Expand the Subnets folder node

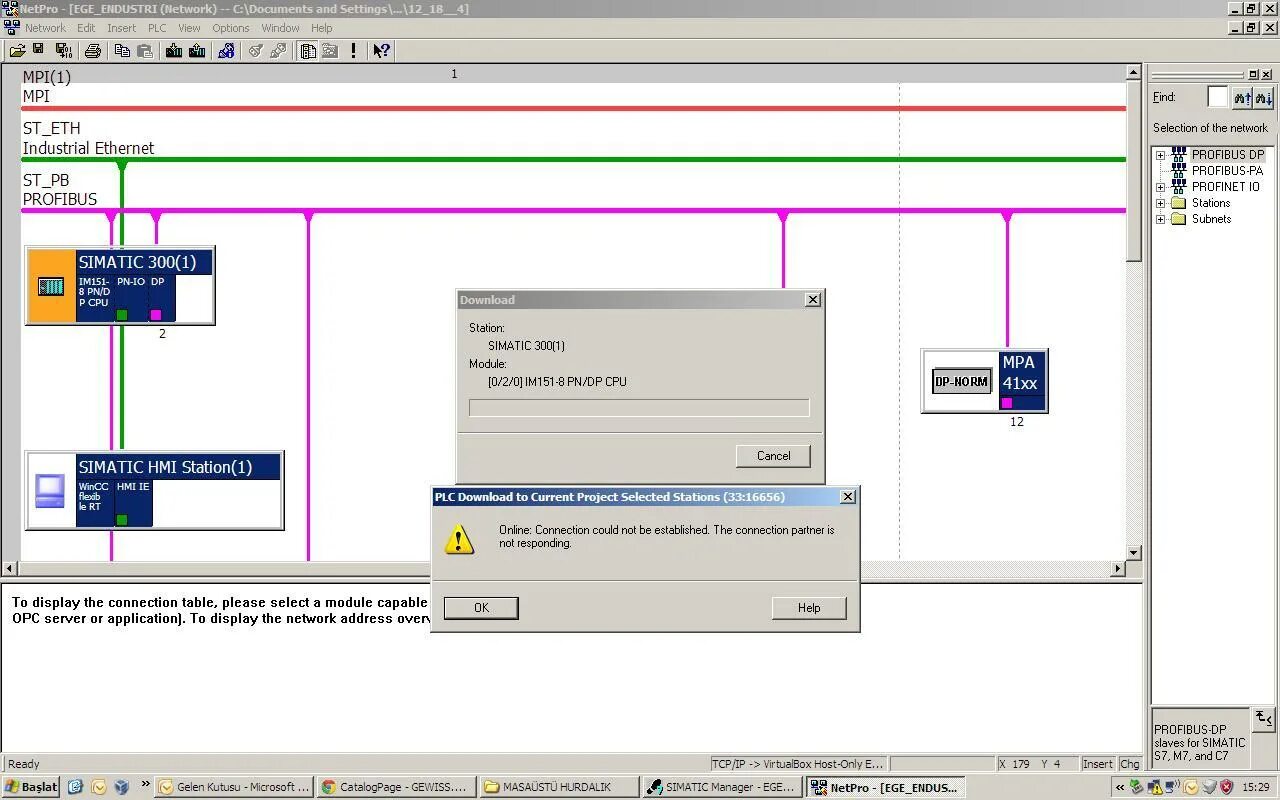pos(1160,219)
